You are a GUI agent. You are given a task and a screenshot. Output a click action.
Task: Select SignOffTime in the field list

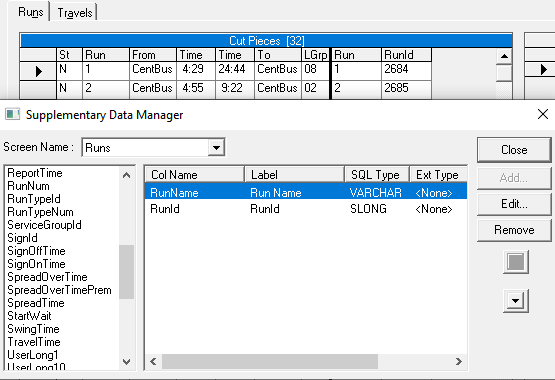[36, 251]
